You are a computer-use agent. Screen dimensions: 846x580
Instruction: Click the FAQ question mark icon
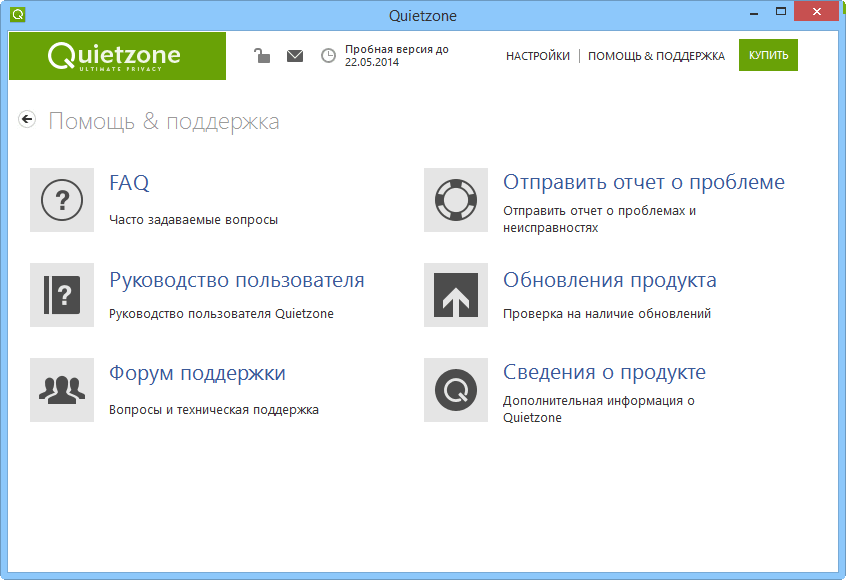[62, 200]
